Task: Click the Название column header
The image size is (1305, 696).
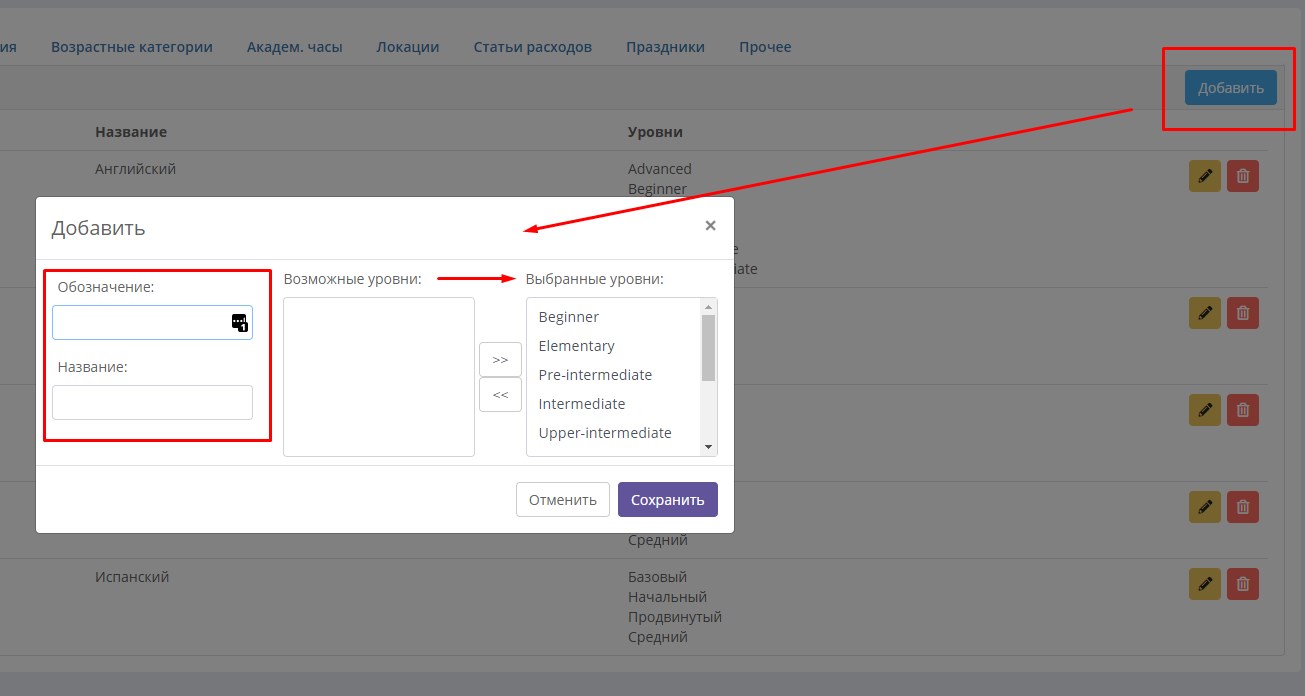Action: click(131, 132)
